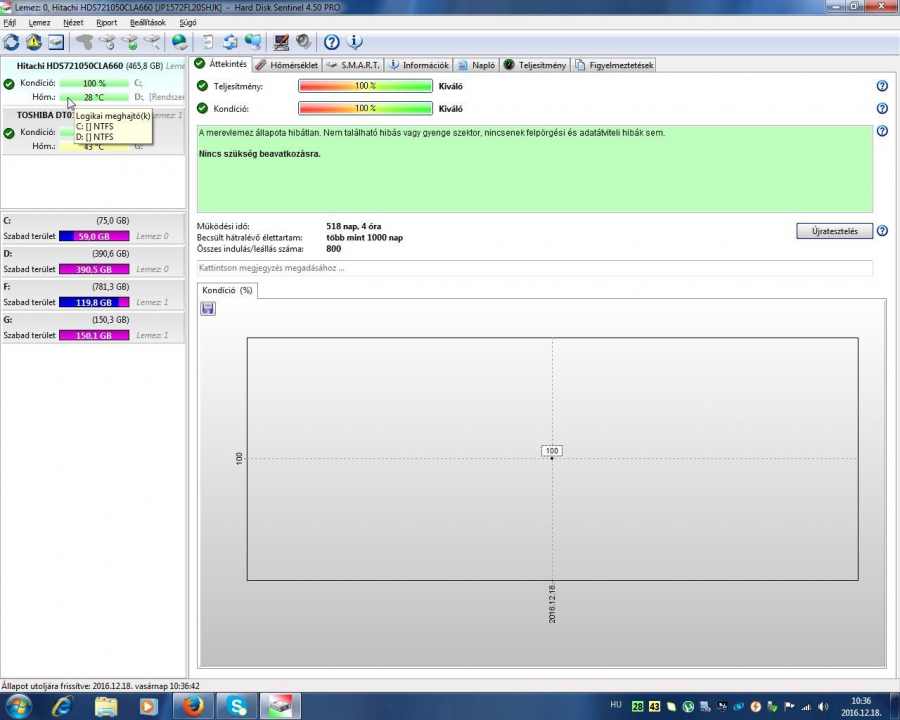Click the Teljesítmény 100 % gradient bar
This screenshot has height=720, width=900.
pyautogui.click(x=365, y=86)
